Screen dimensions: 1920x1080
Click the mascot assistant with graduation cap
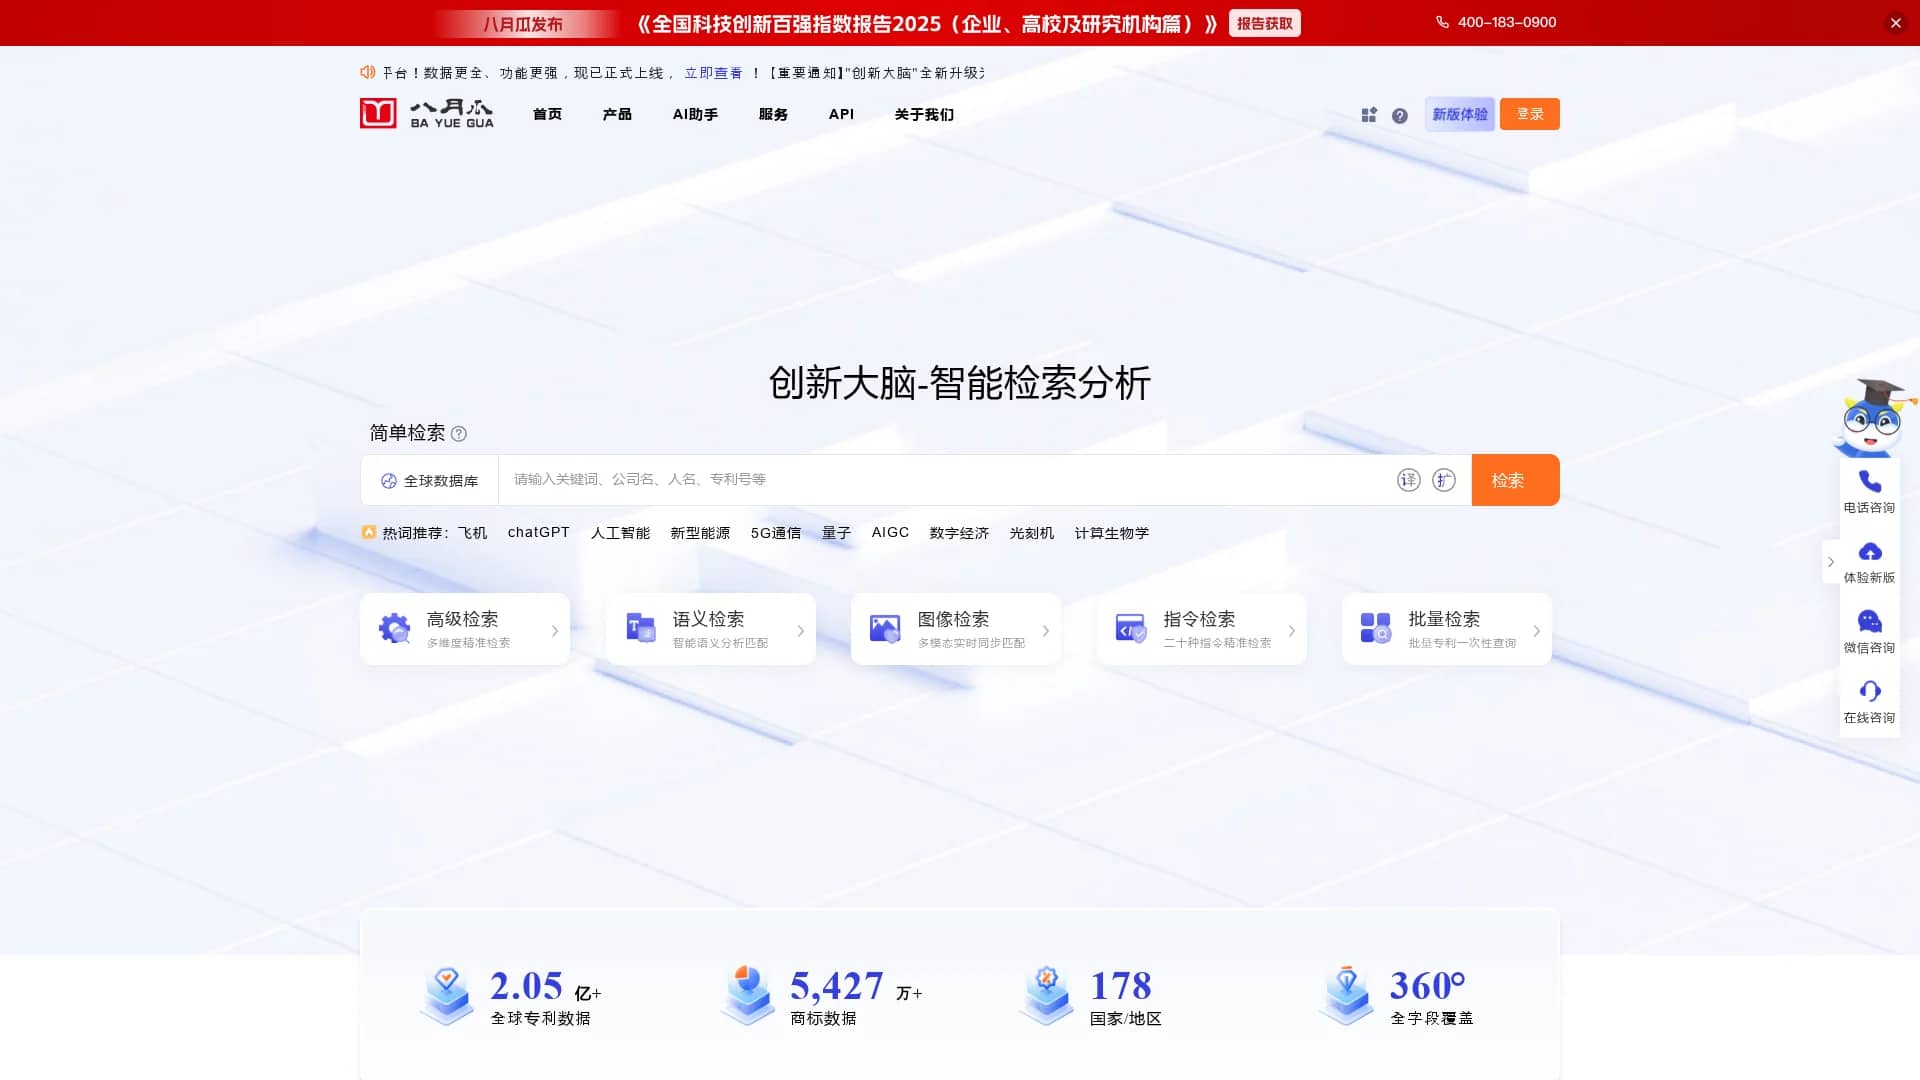tap(1872, 418)
